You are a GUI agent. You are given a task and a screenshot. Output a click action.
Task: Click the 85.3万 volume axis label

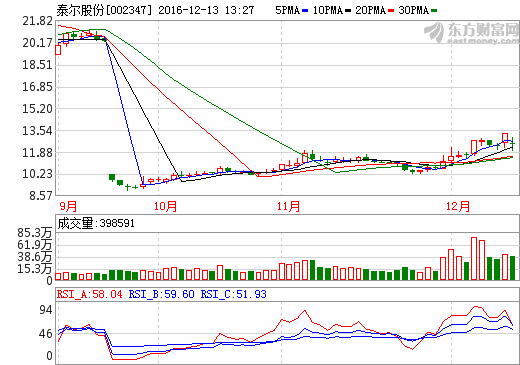pyautogui.click(x=35, y=233)
